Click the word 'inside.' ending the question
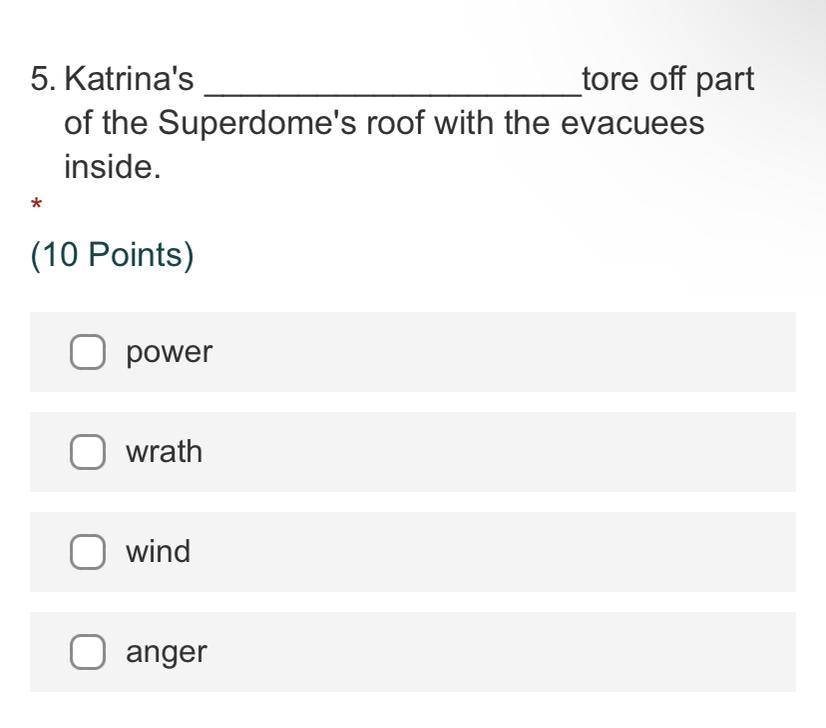826x728 pixels. (x=112, y=167)
